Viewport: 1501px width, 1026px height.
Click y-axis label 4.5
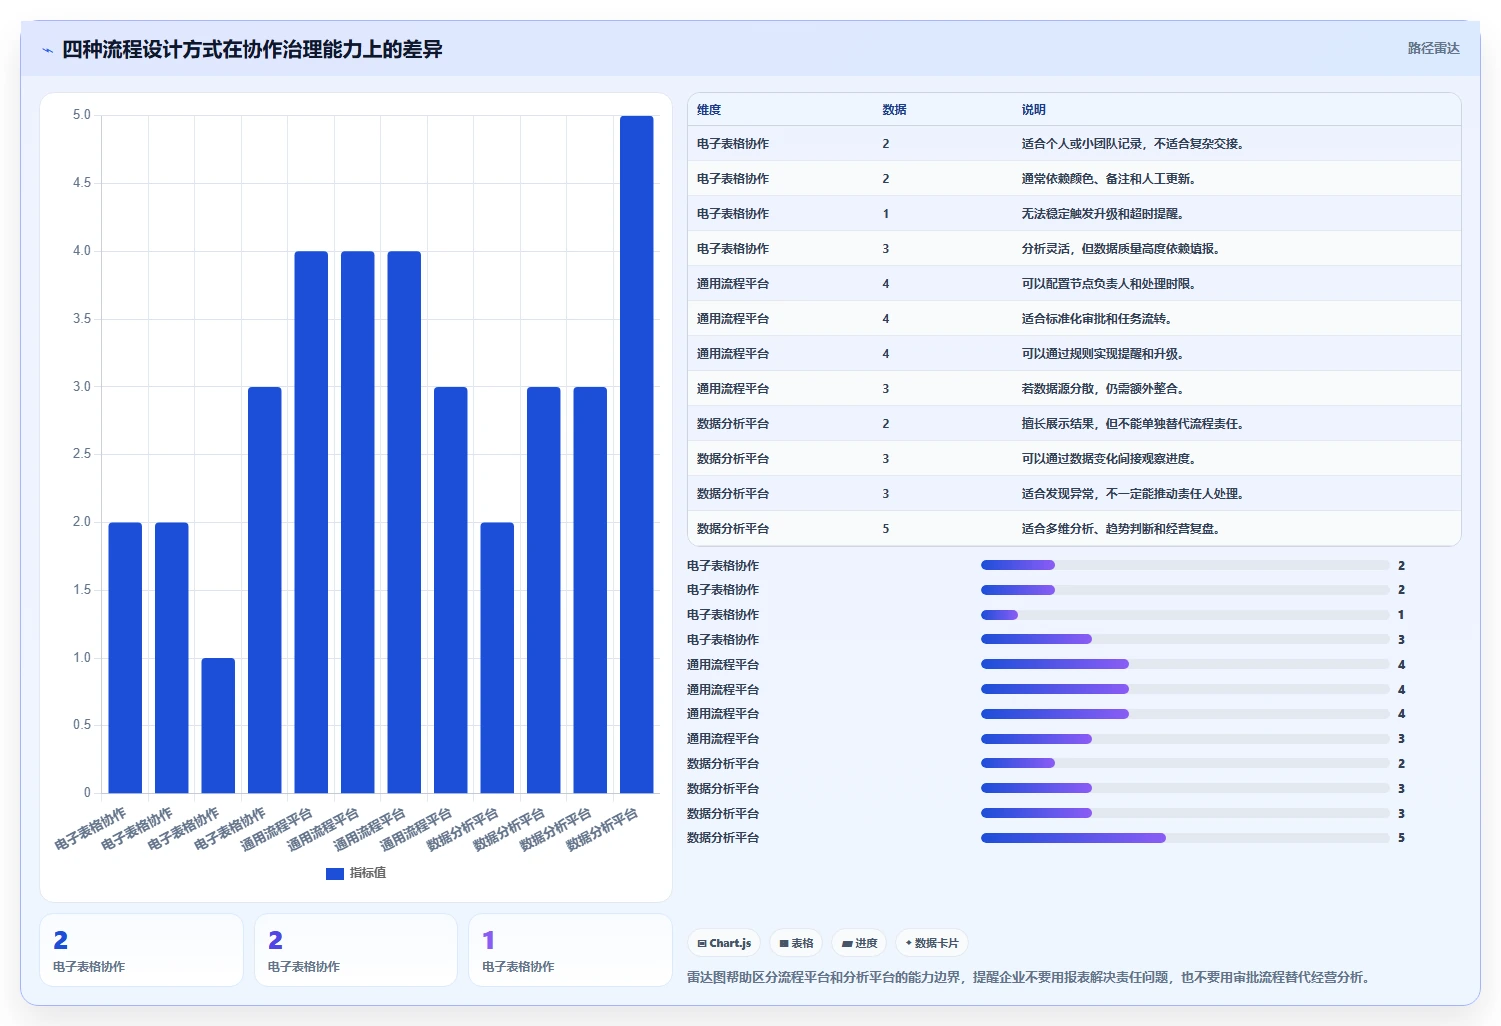[x=82, y=183]
